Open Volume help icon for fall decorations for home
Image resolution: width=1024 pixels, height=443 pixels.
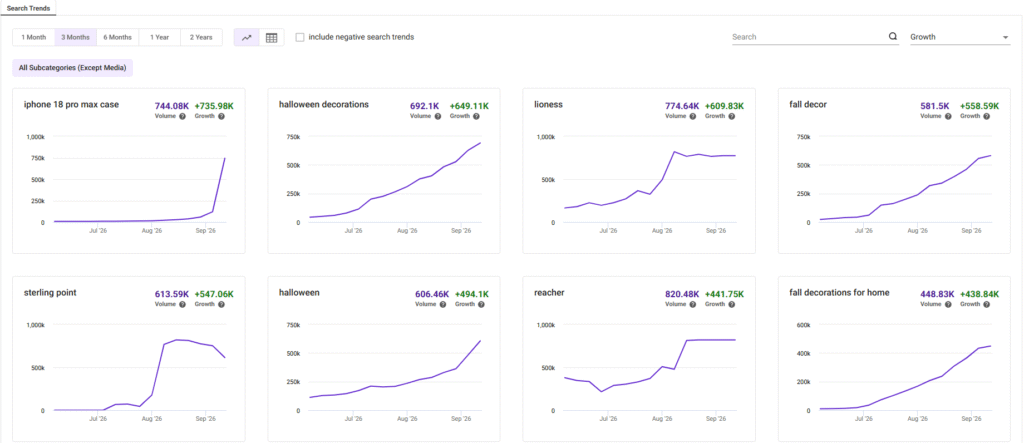pyautogui.click(x=948, y=304)
